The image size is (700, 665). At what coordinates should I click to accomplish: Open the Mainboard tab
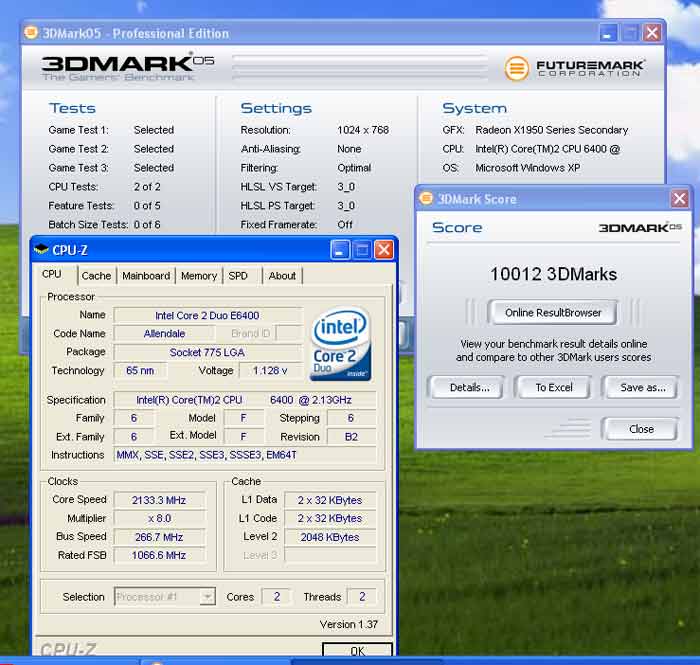146,276
